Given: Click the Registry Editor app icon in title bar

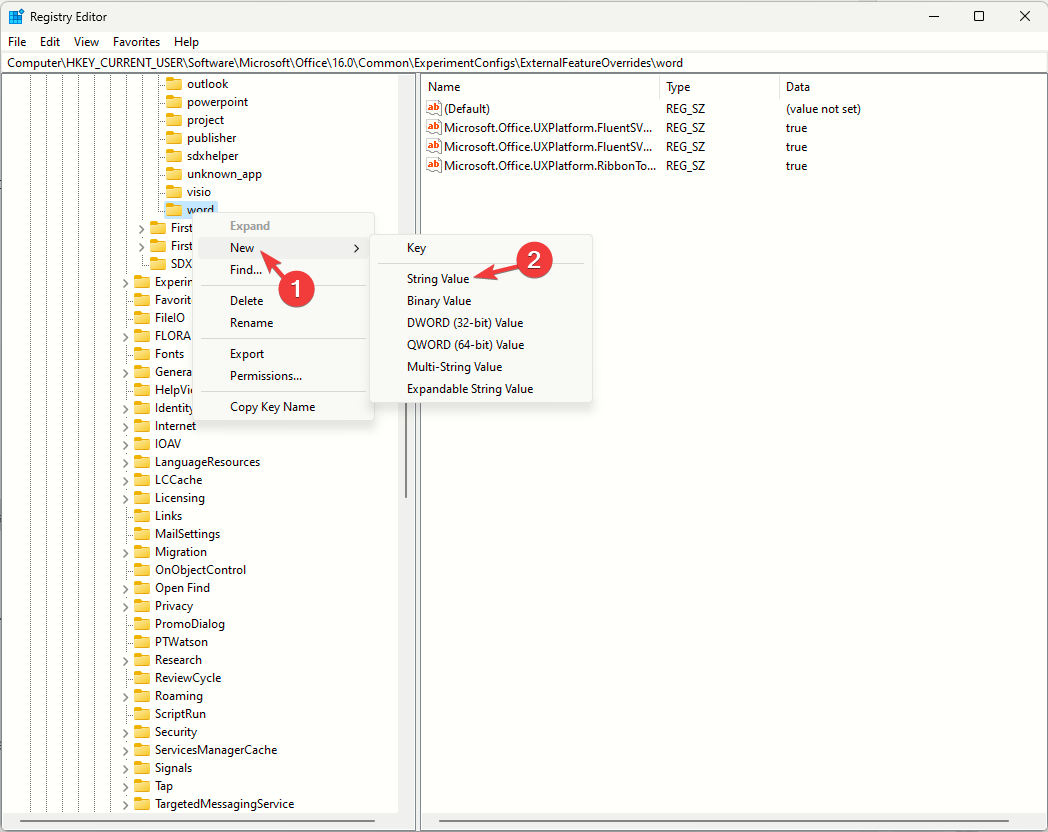Looking at the screenshot, I should 15,16.
